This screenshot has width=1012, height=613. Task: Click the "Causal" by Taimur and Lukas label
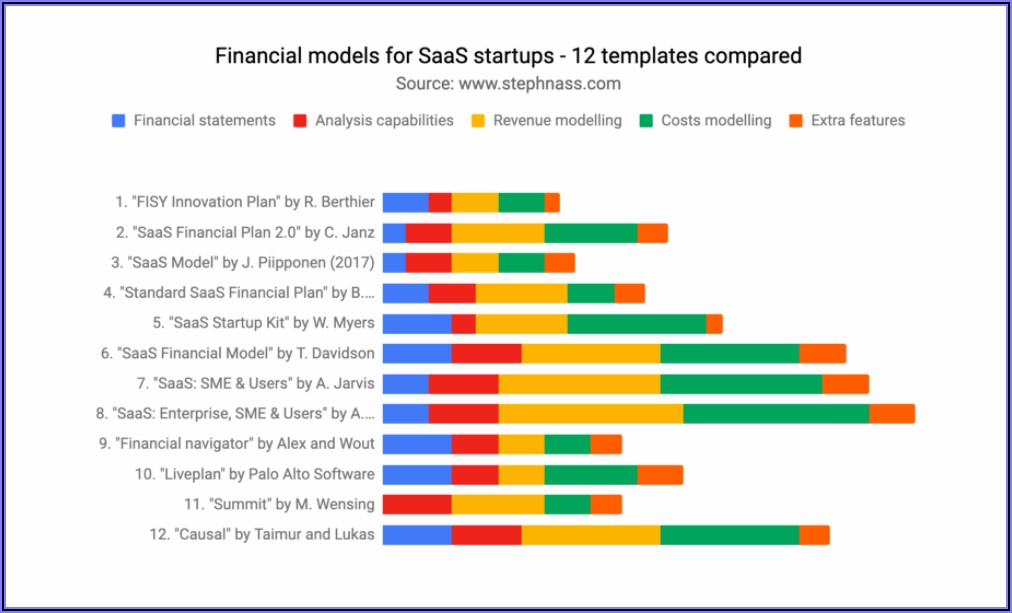262,534
